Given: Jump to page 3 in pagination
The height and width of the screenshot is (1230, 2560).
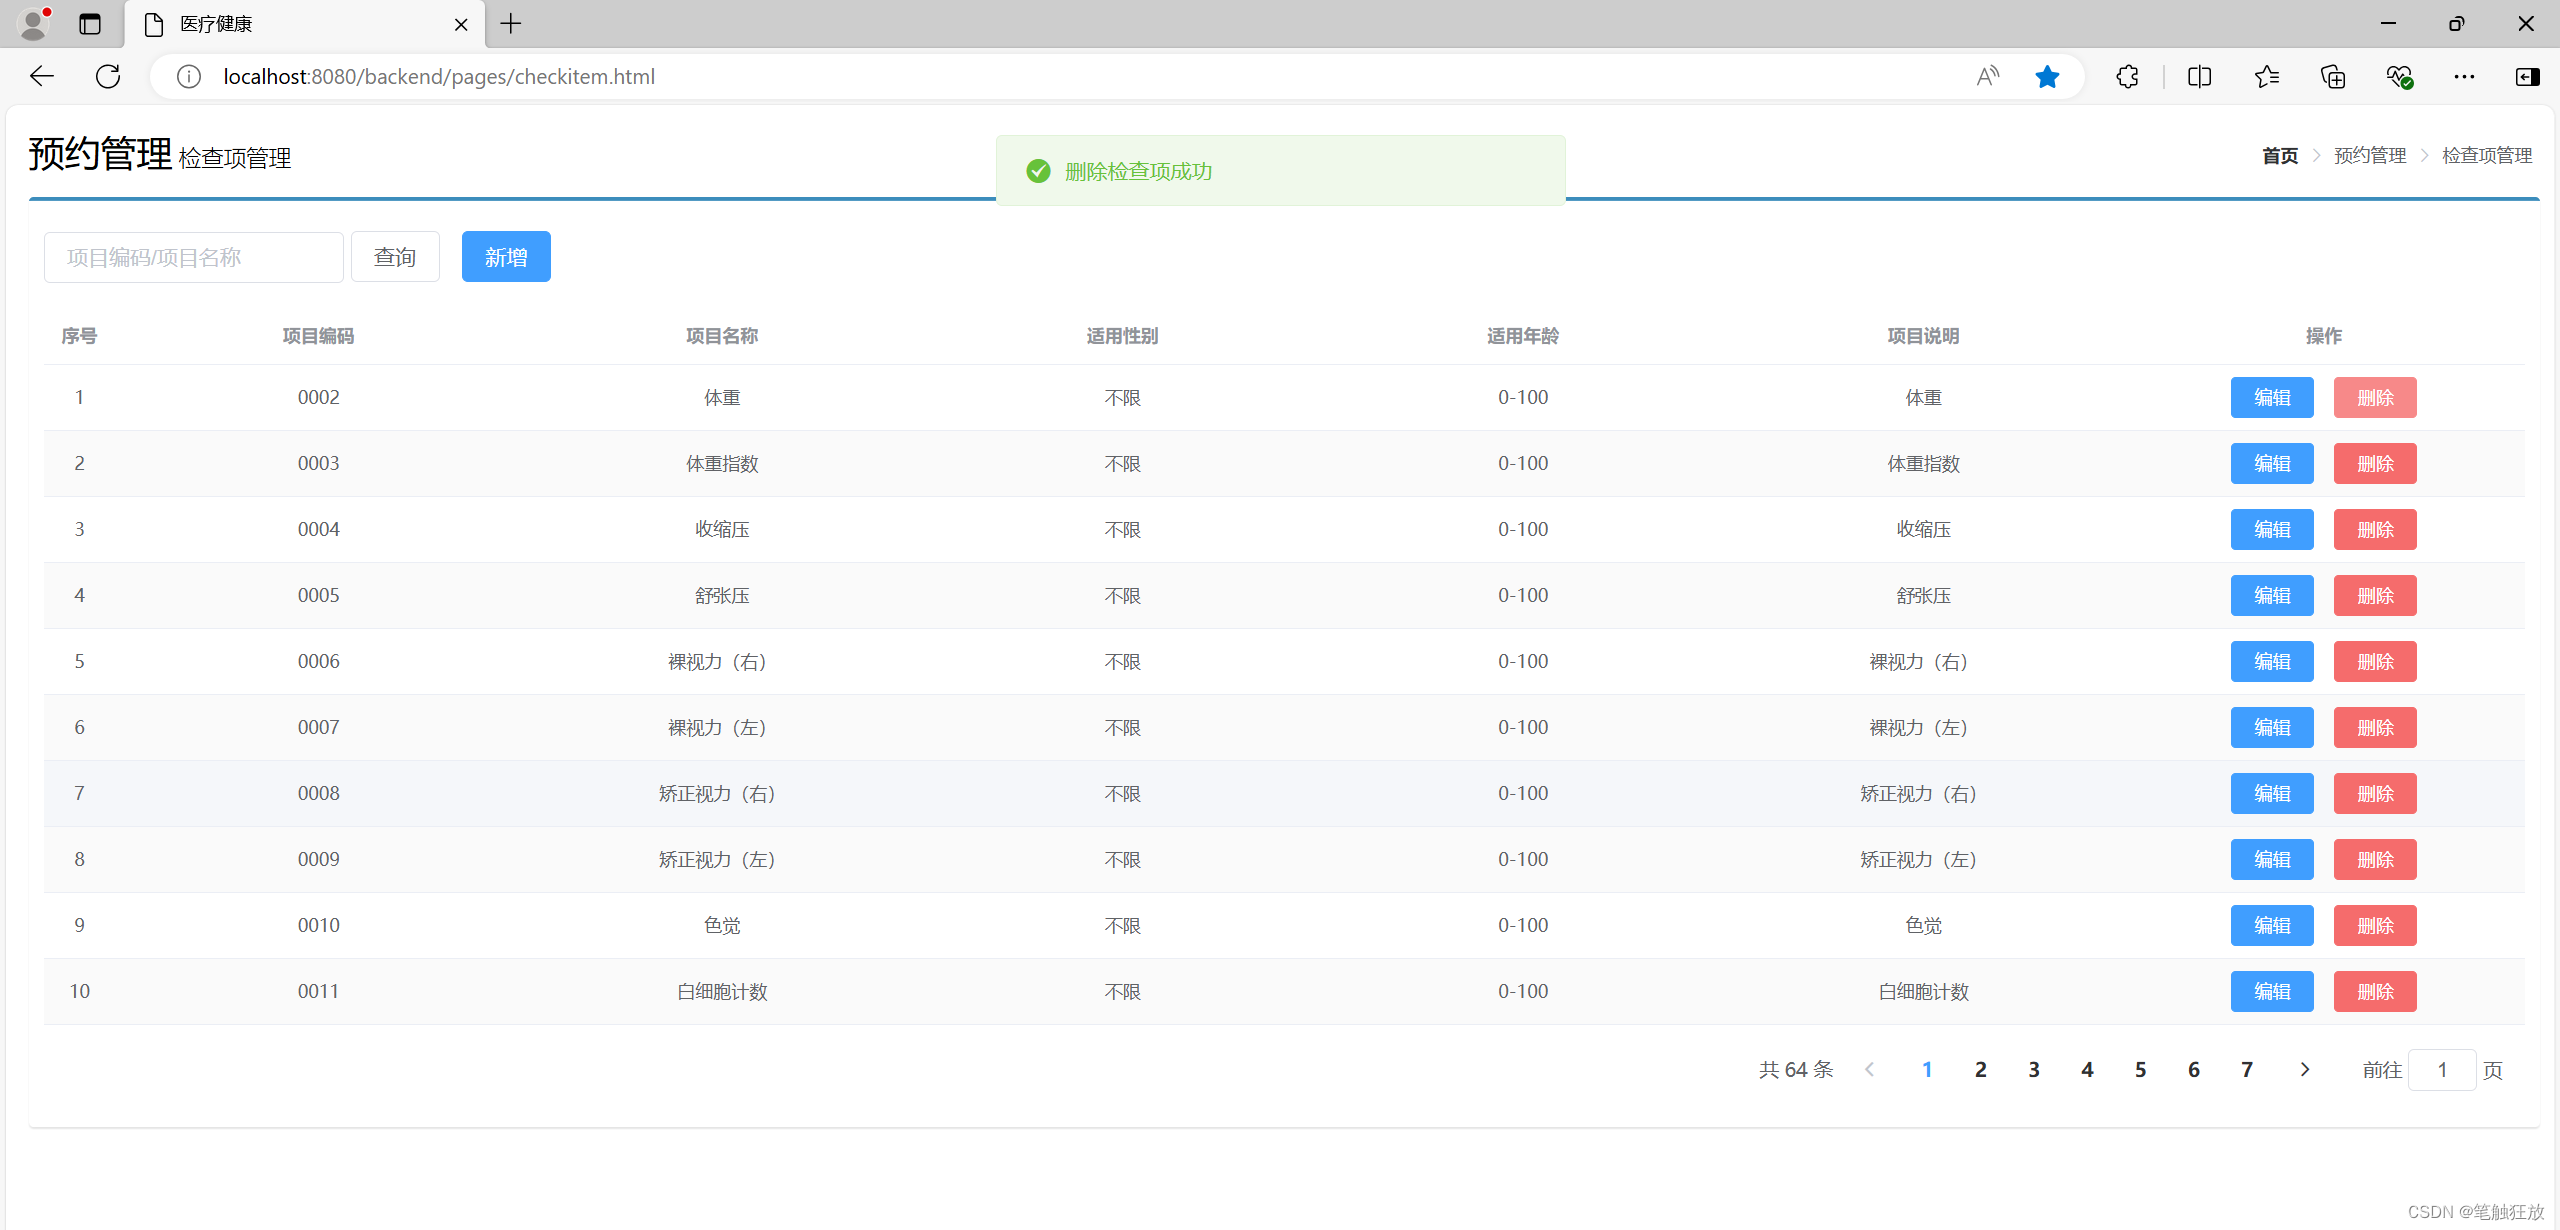Looking at the screenshot, I should pyautogui.click(x=2034, y=1070).
